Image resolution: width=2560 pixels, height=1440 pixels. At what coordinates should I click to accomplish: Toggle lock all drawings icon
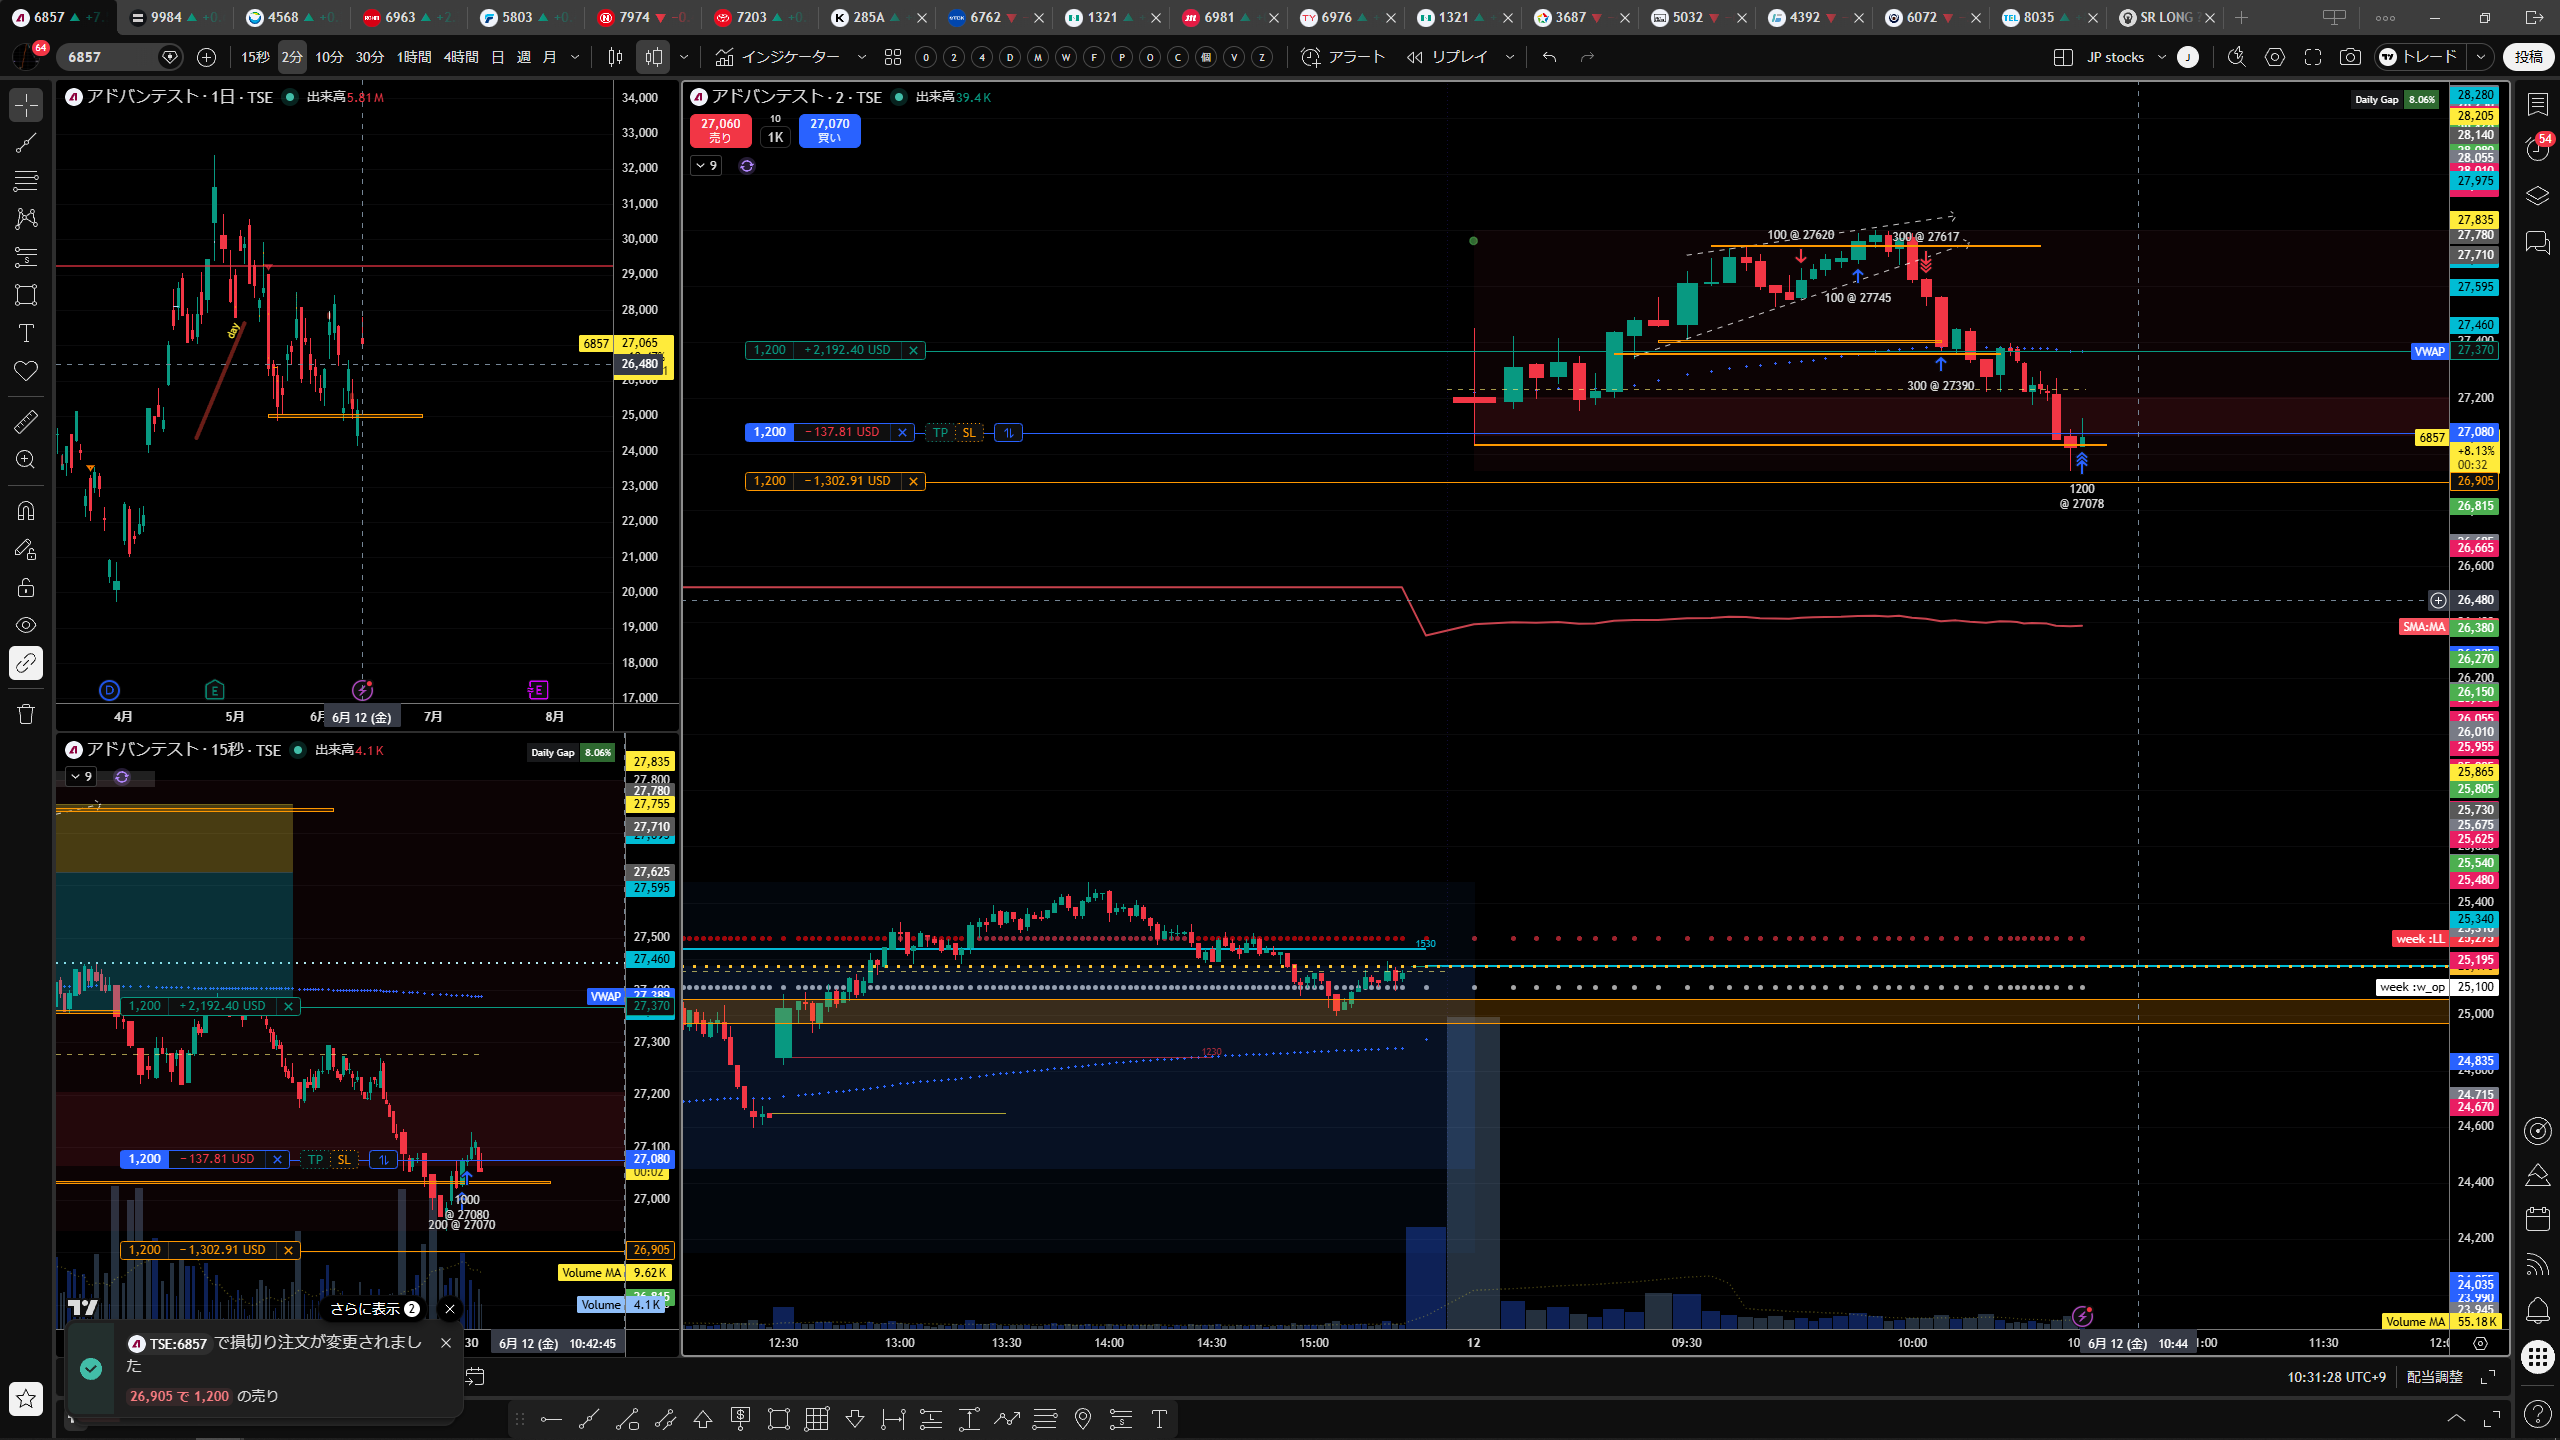(x=26, y=587)
